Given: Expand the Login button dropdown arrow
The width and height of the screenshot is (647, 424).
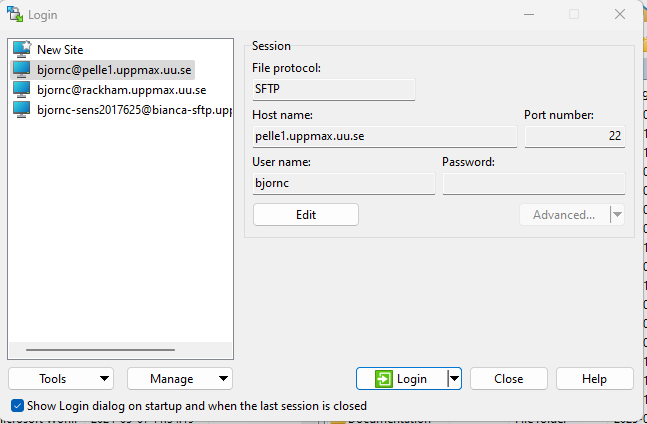Looking at the screenshot, I should click(454, 379).
